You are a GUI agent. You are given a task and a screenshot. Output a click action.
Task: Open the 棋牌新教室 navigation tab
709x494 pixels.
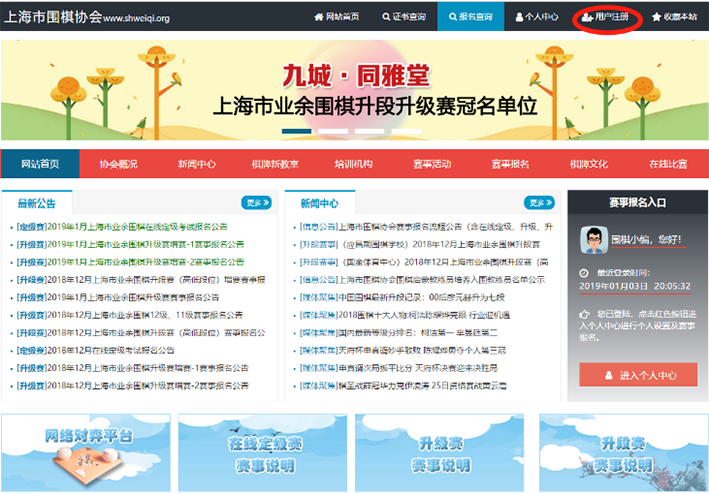pyautogui.click(x=274, y=163)
